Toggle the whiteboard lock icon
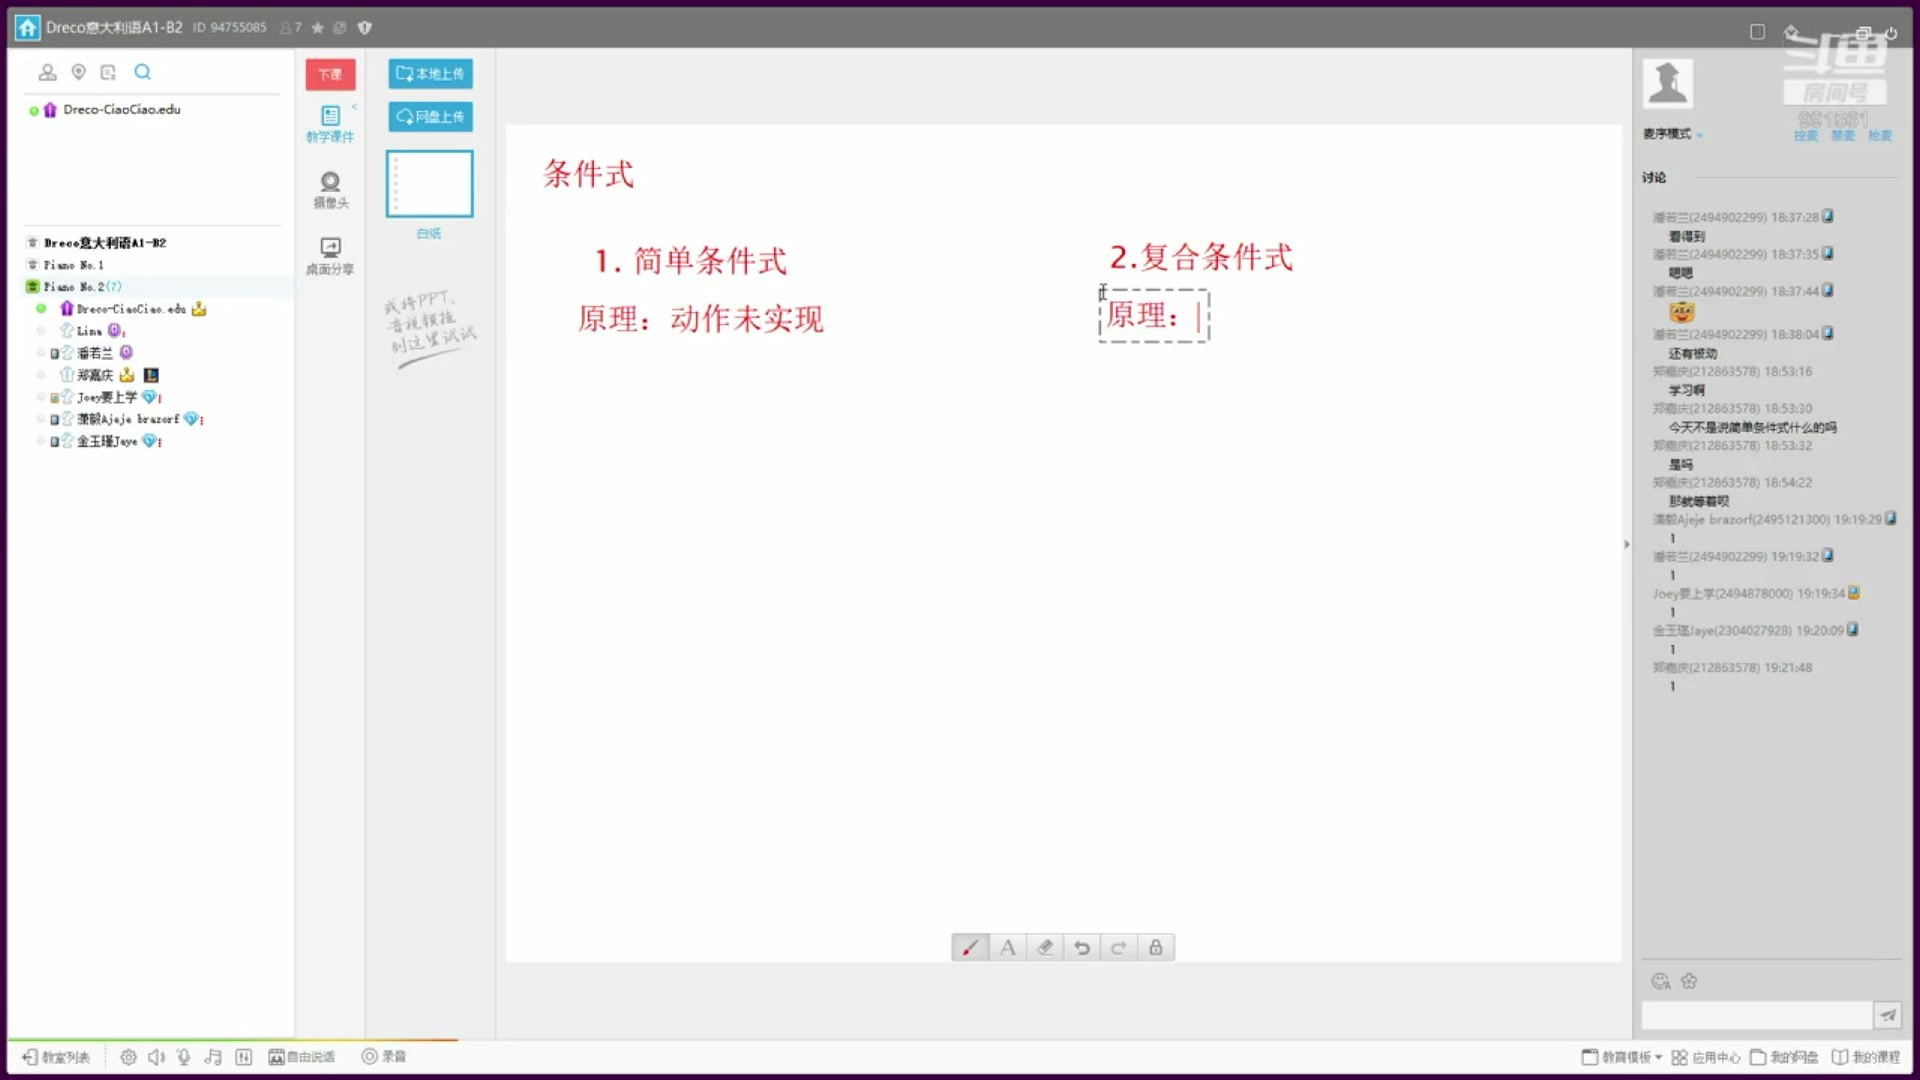The image size is (1920, 1080). point(1156,947)
